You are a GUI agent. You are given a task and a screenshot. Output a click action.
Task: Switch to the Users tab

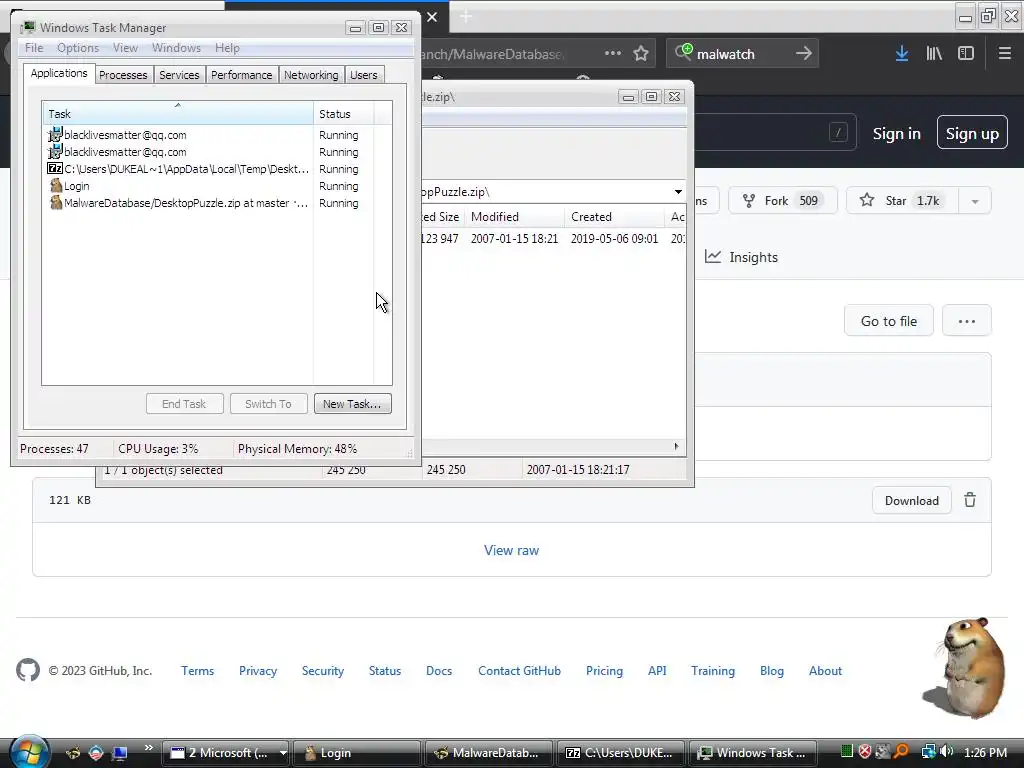coord(363,75)
